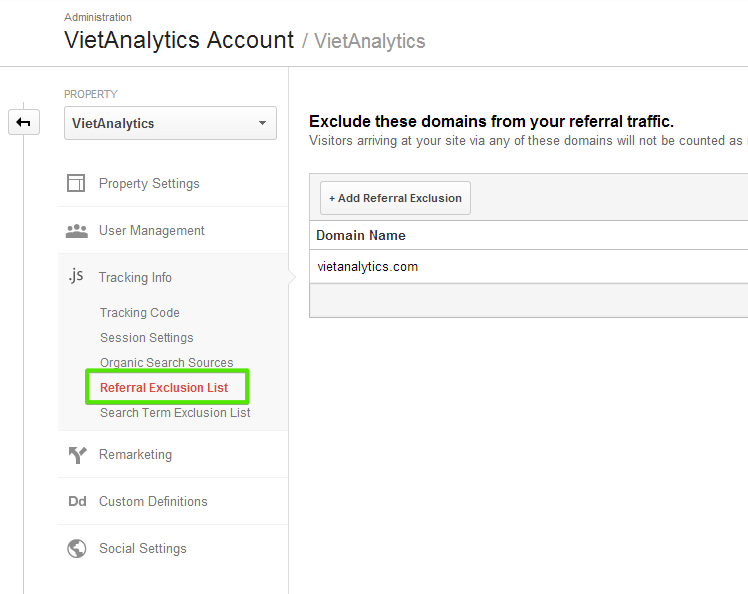Click the Social Settings globe icon
748x594 pixels.
[x=76, y=548]
